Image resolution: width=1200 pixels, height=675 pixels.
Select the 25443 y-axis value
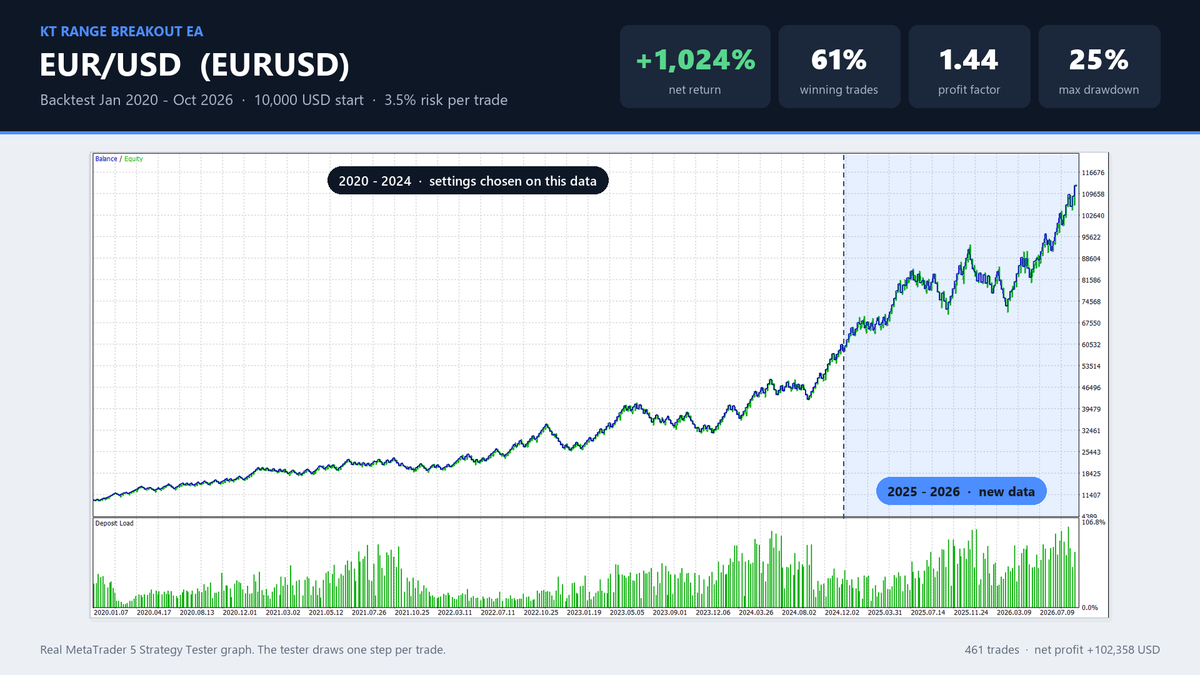[1091, 452]
